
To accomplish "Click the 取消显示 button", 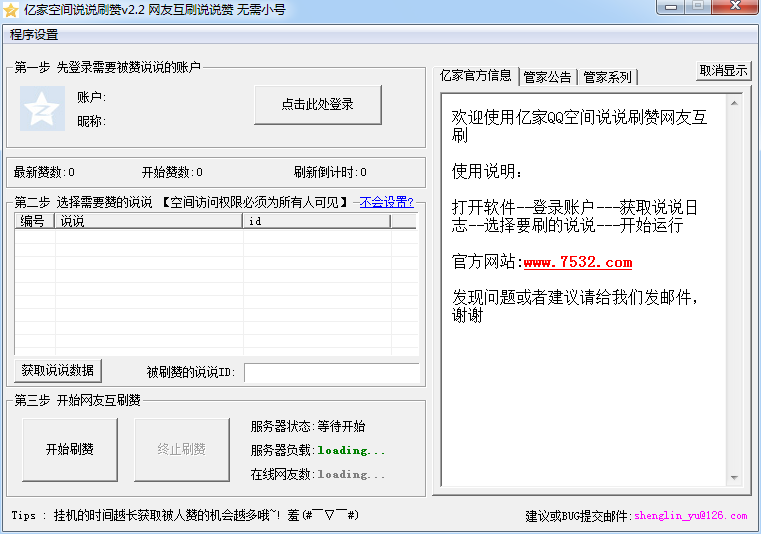I will [723, 71].
